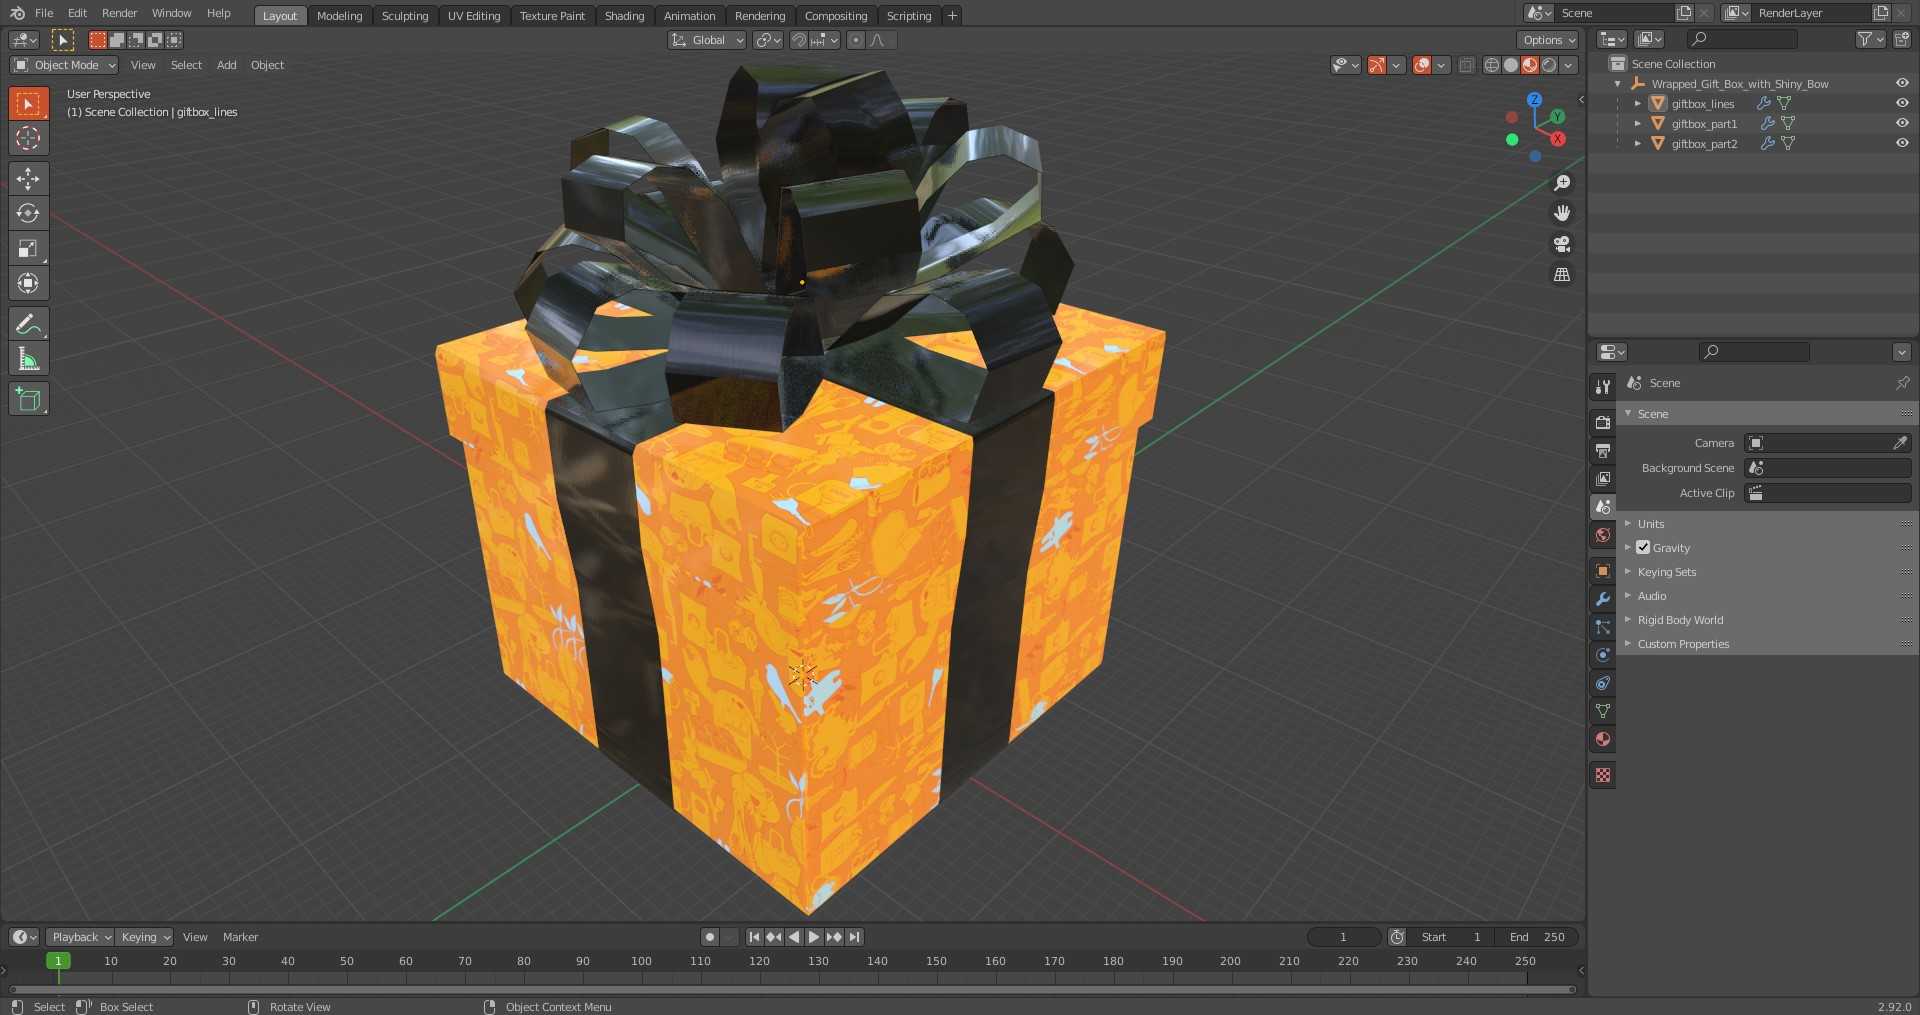The image size is (1920, 1015).
Task: Open the File menu
Action: (x=44, y=13)
